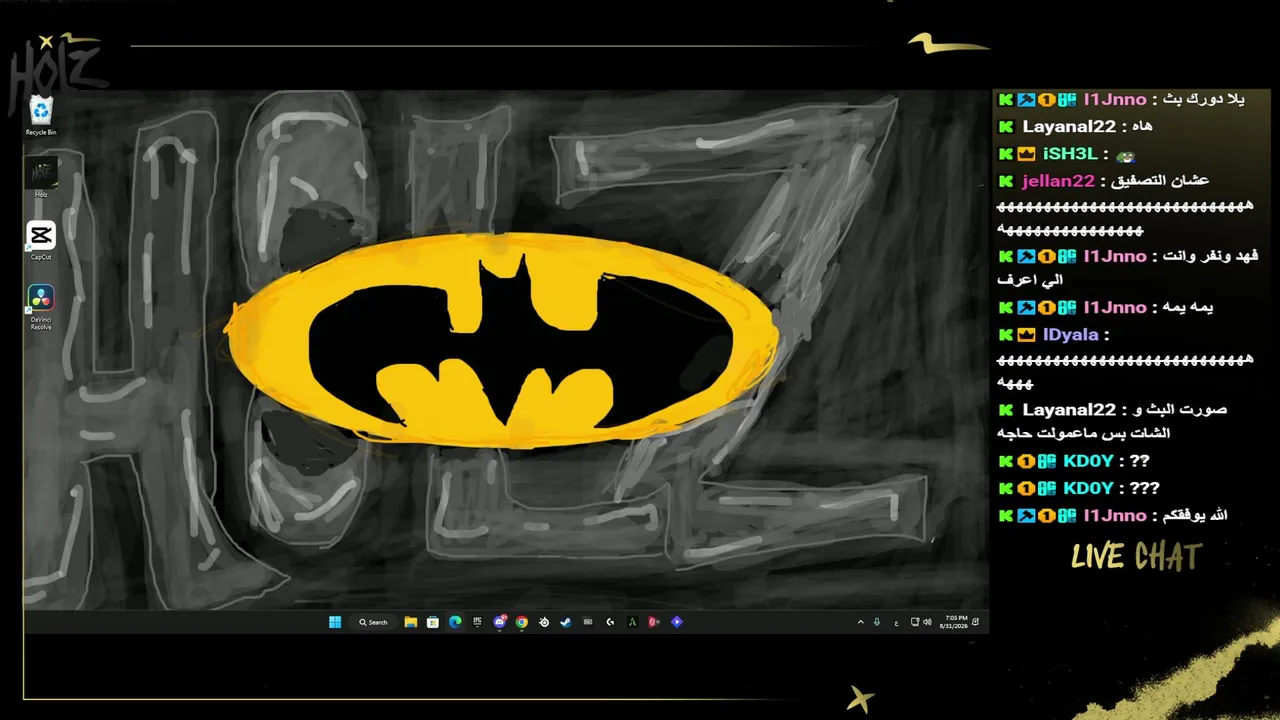Click the microphone tray icon
The width and height of the screenshot is (1280, 720).
[x=877, y=622]
